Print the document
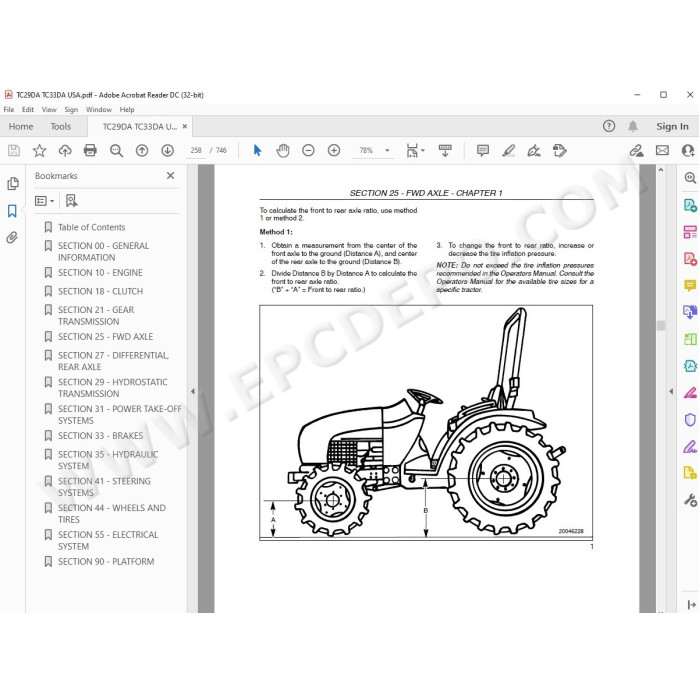 (90, 150)
